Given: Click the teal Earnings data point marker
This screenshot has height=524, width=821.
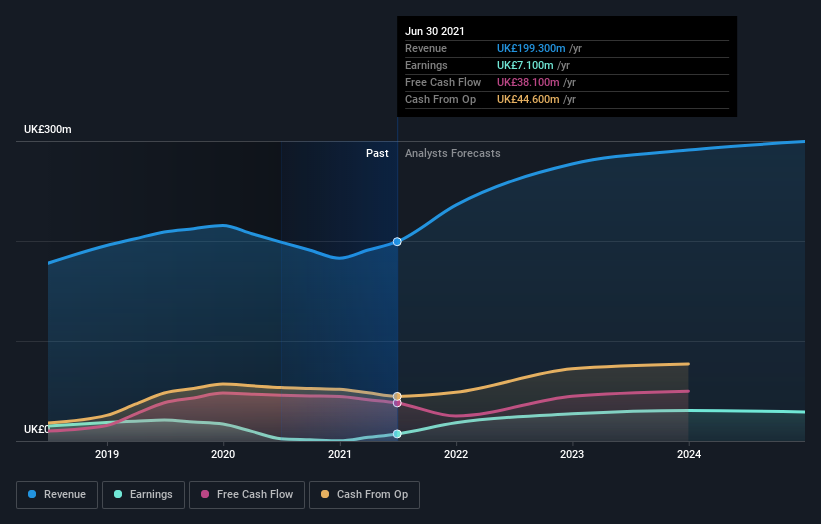Looking at the screenshot, I should (397, 434).
